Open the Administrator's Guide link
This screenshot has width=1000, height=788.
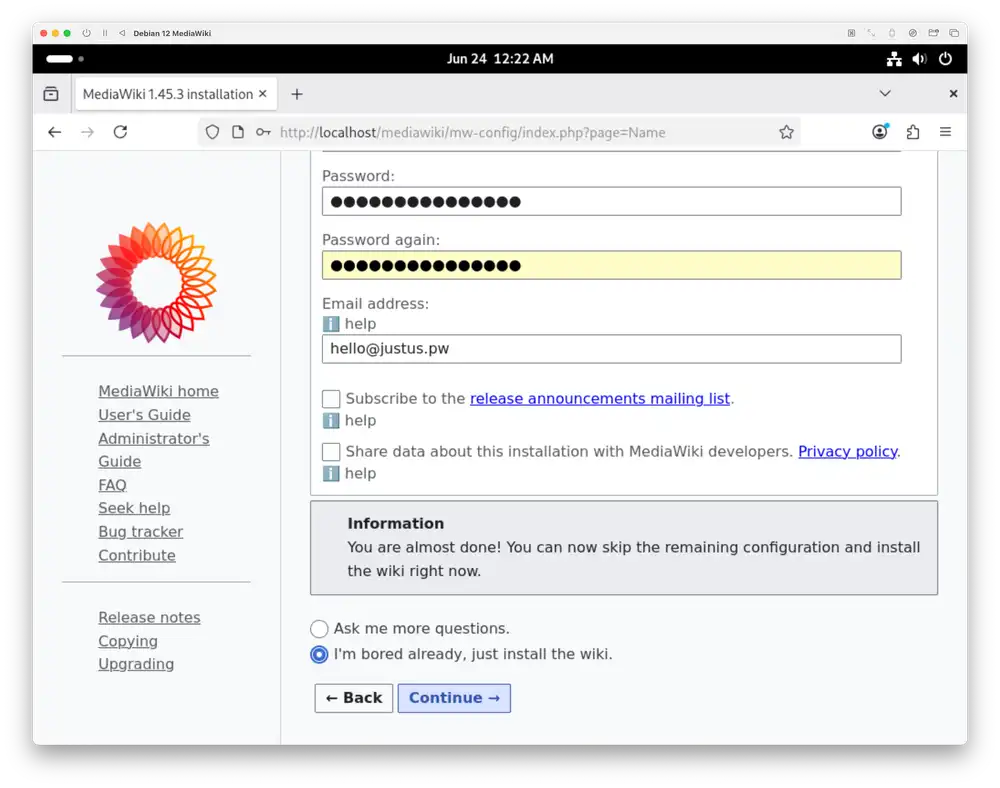click(x=154, y=450)
